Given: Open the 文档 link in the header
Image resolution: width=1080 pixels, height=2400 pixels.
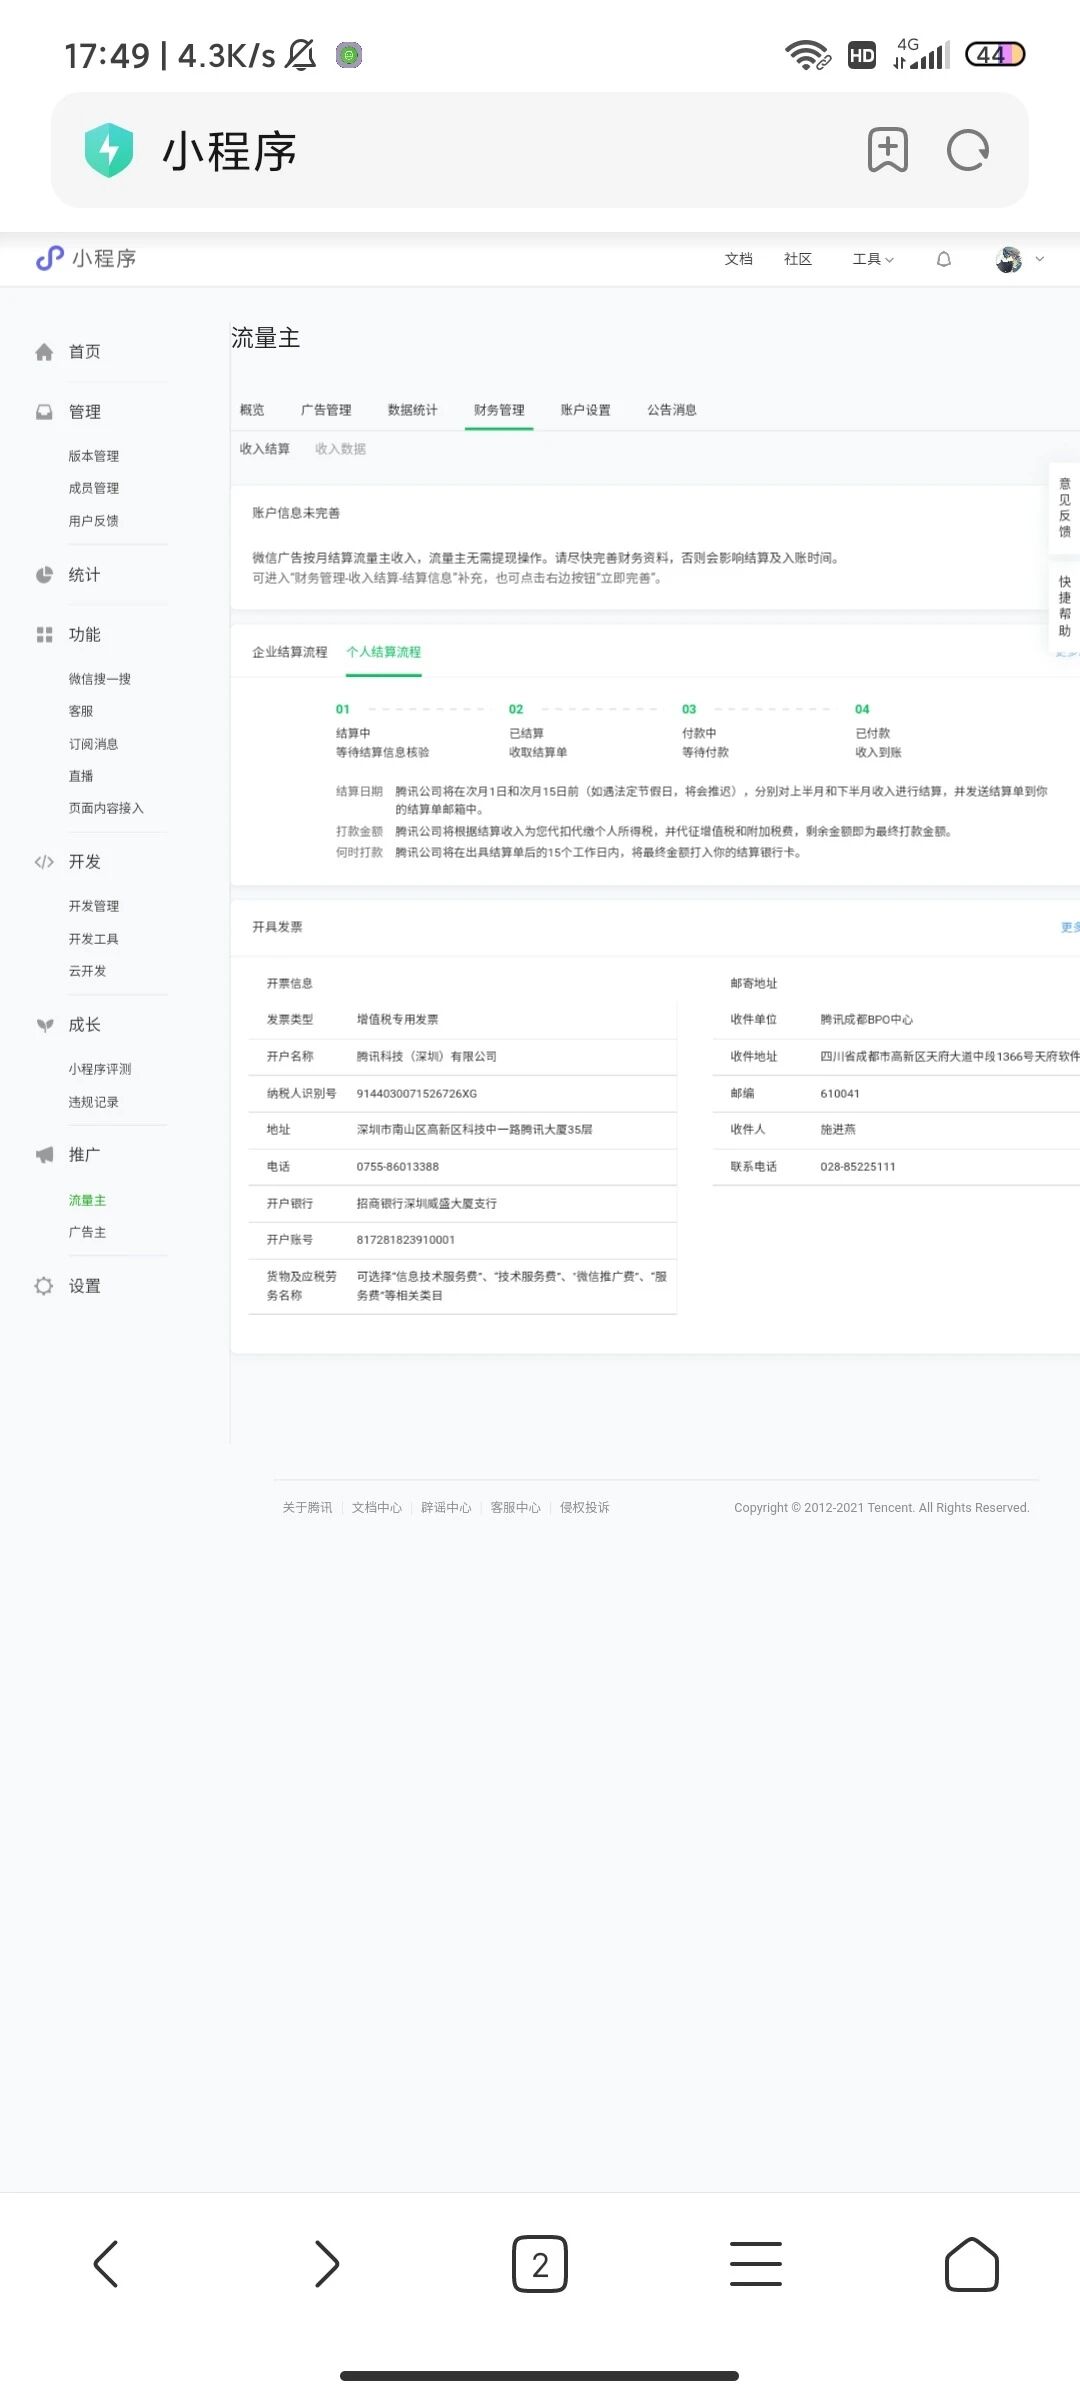Looking at the screenshot, I should 738,259.
